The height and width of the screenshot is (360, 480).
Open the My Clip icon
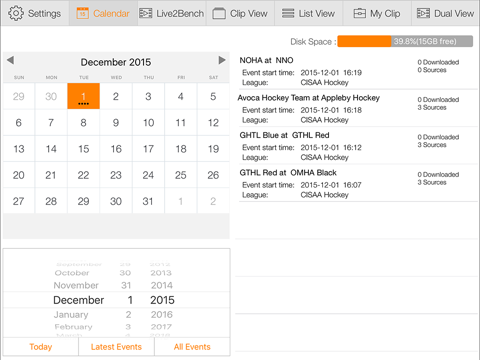(359, 13)
